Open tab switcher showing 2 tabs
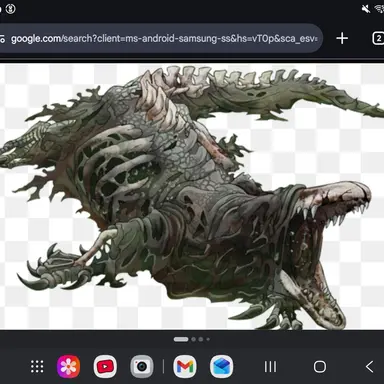 (x=378, y=38)
